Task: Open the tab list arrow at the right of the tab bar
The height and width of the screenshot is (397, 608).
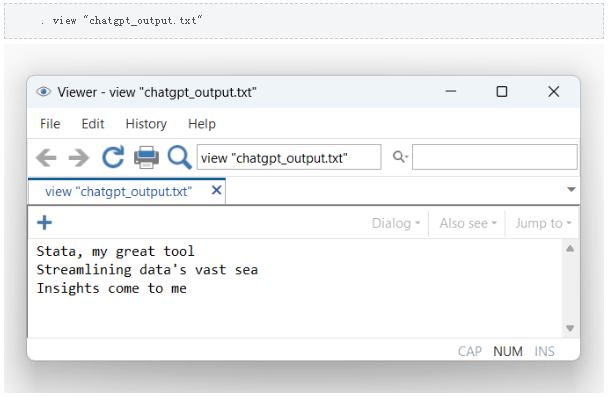Action: [x=571, y=190]
